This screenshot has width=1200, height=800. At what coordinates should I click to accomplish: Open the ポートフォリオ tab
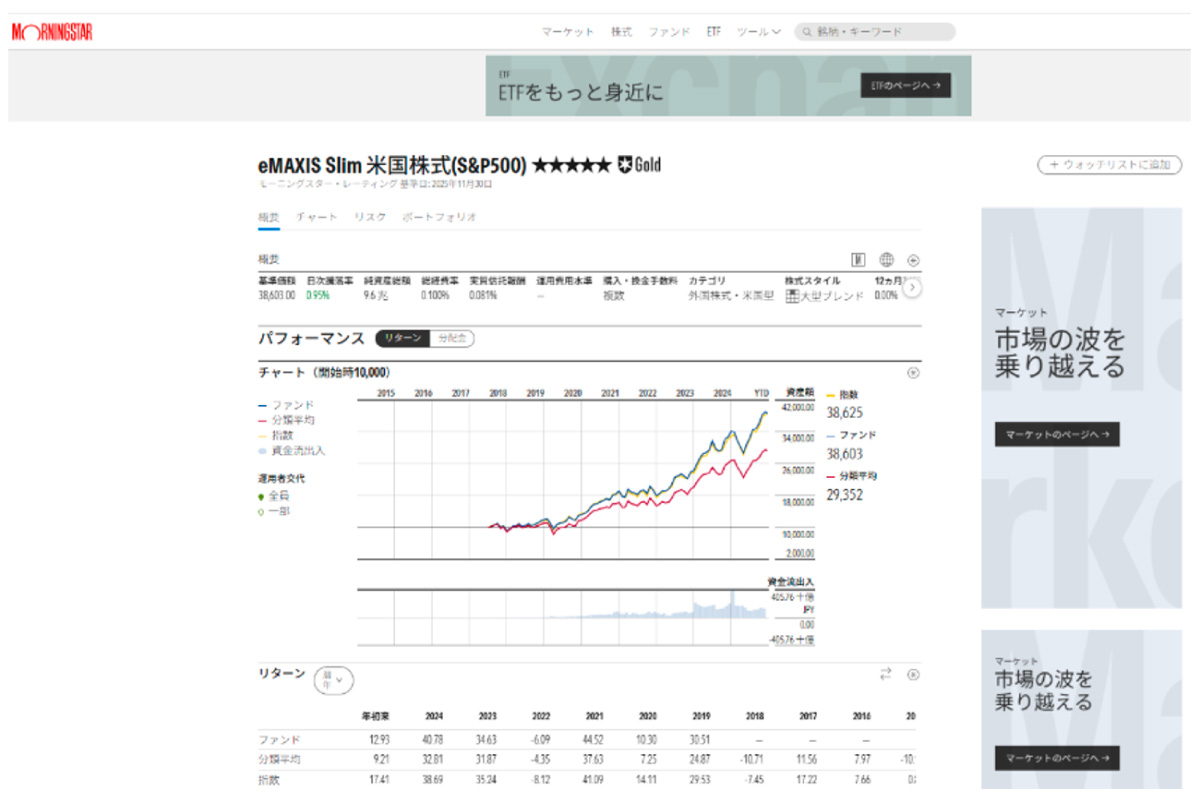coord(439,217)
